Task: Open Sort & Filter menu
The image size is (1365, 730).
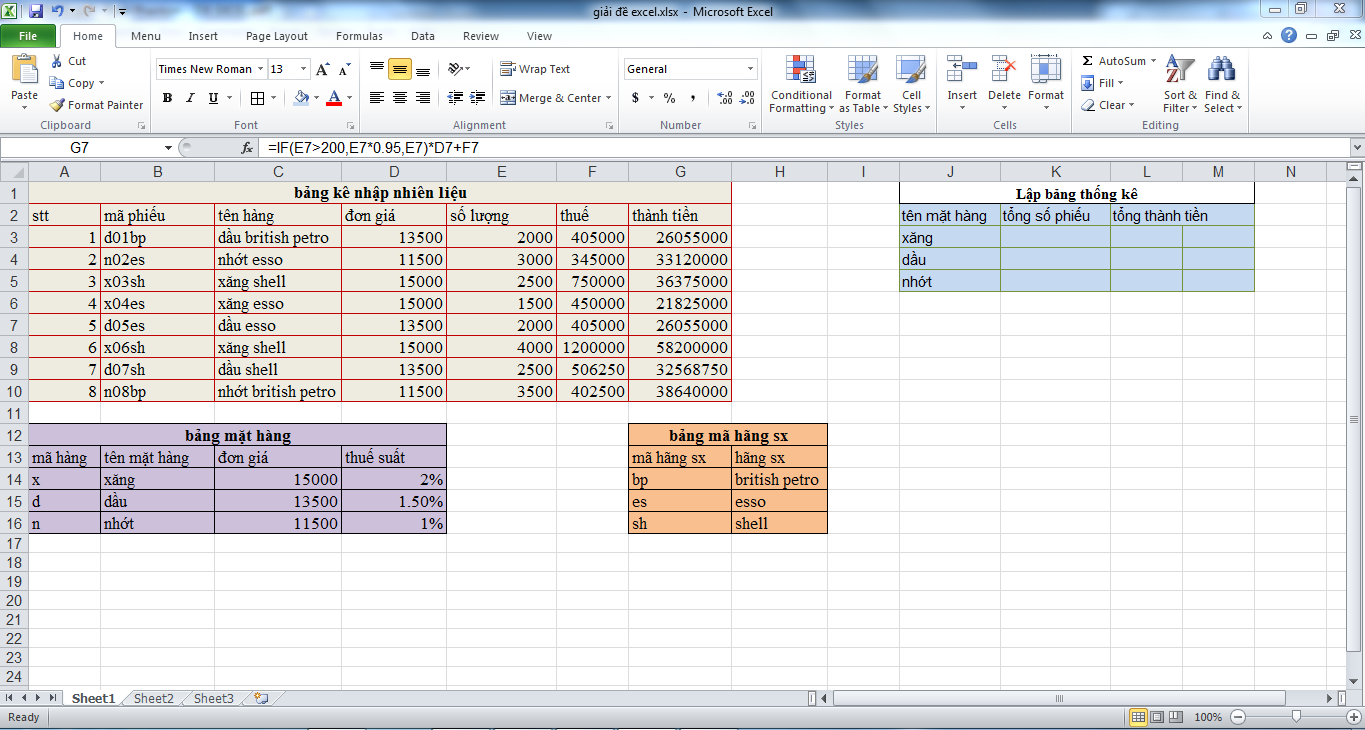Action: coord(1180,84)
